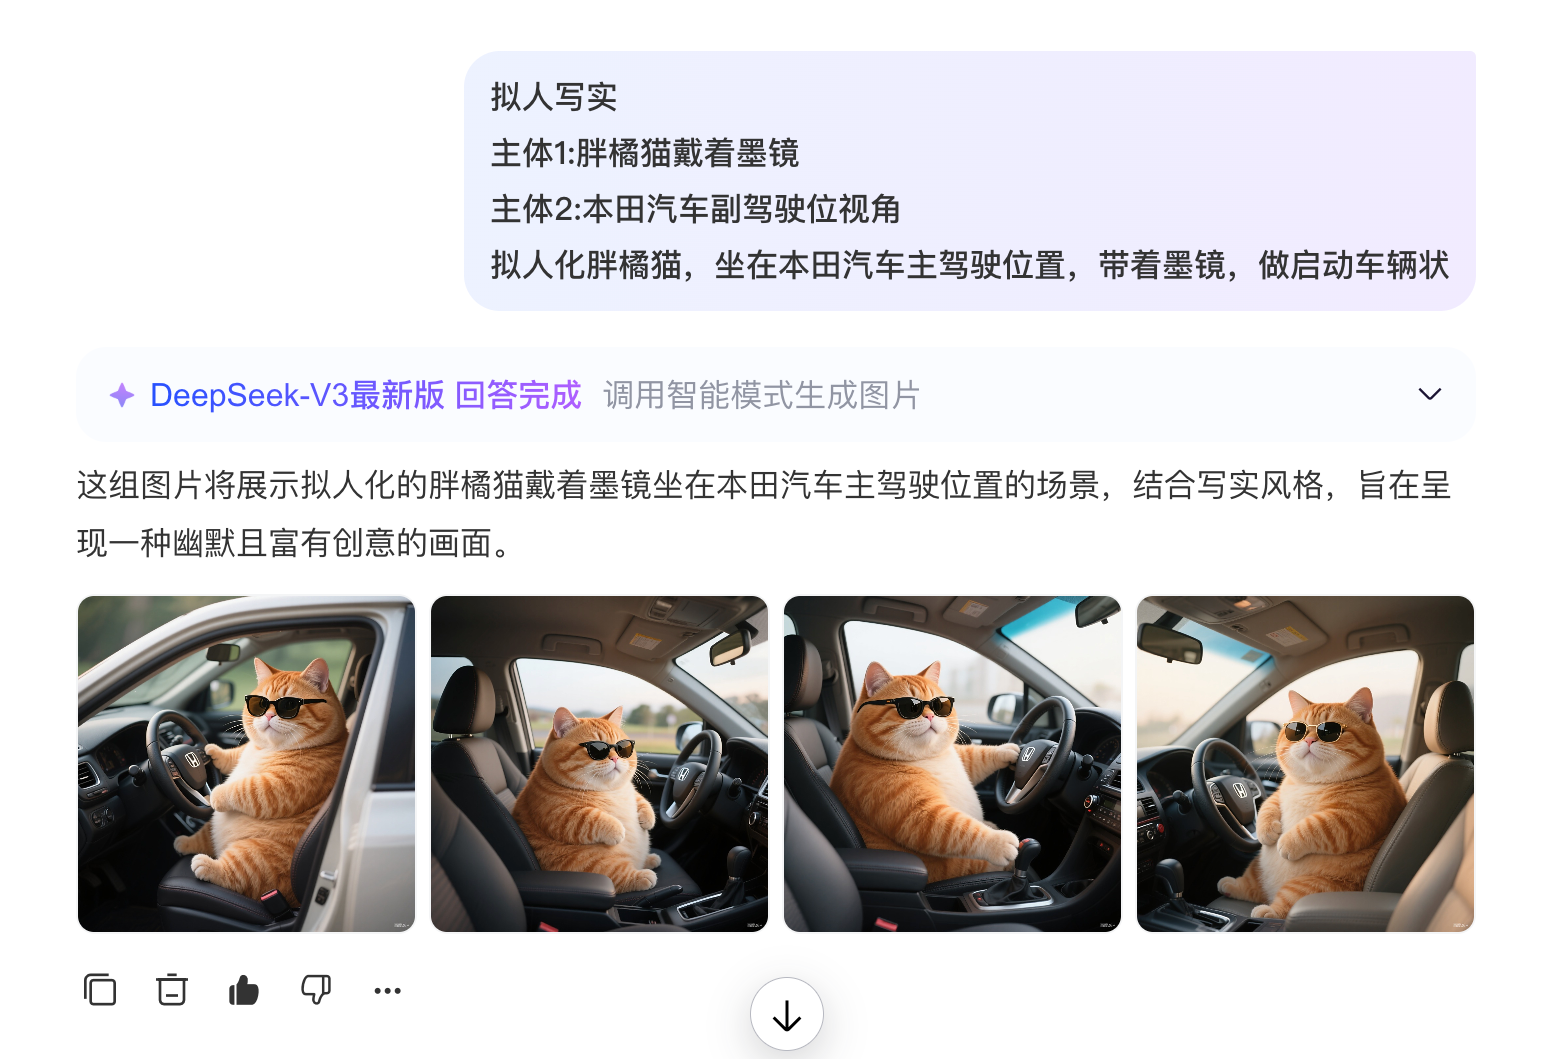Click the watermark on the first image

pyautogui.click(x=402, y=925)
